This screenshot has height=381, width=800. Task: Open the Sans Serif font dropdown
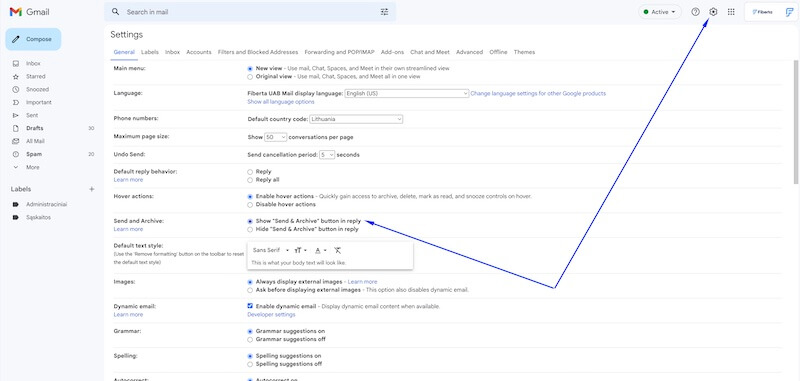[x=271, y=250]
